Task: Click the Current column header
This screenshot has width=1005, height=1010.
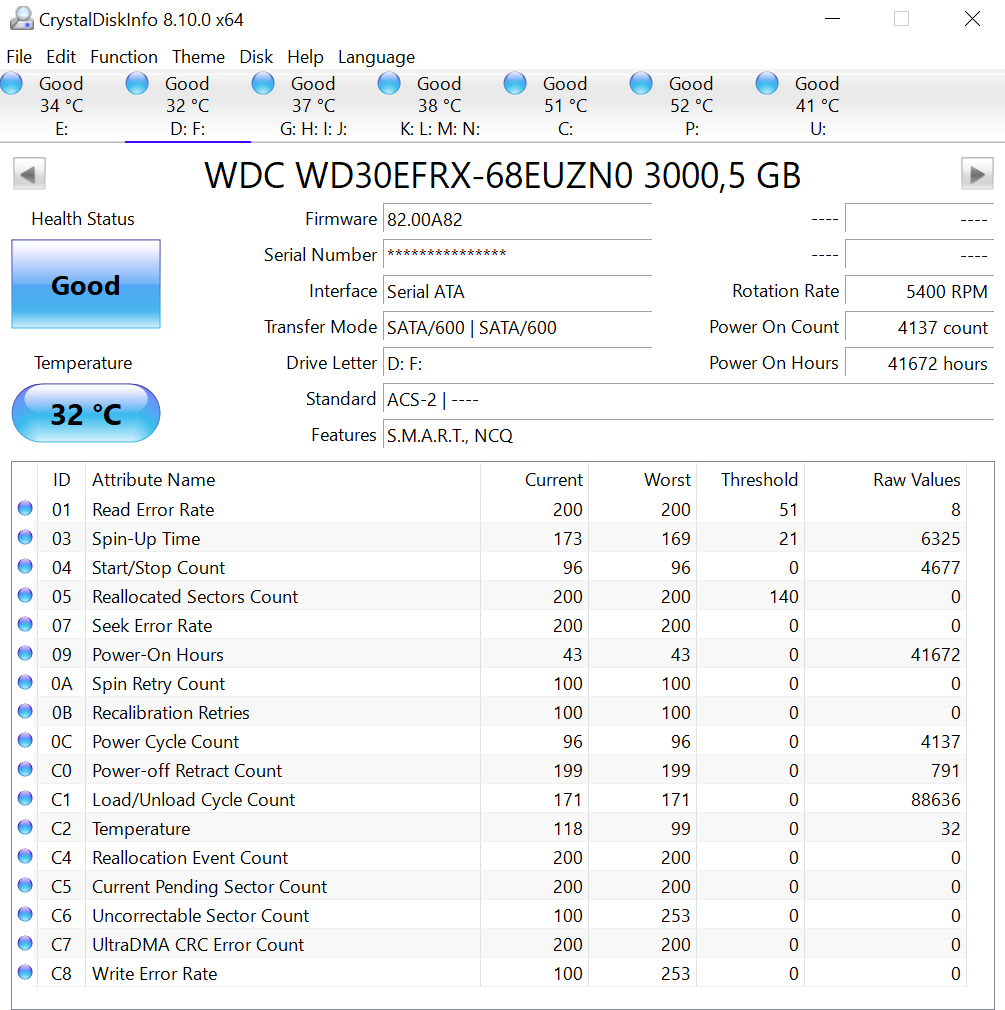Action: 534,480
